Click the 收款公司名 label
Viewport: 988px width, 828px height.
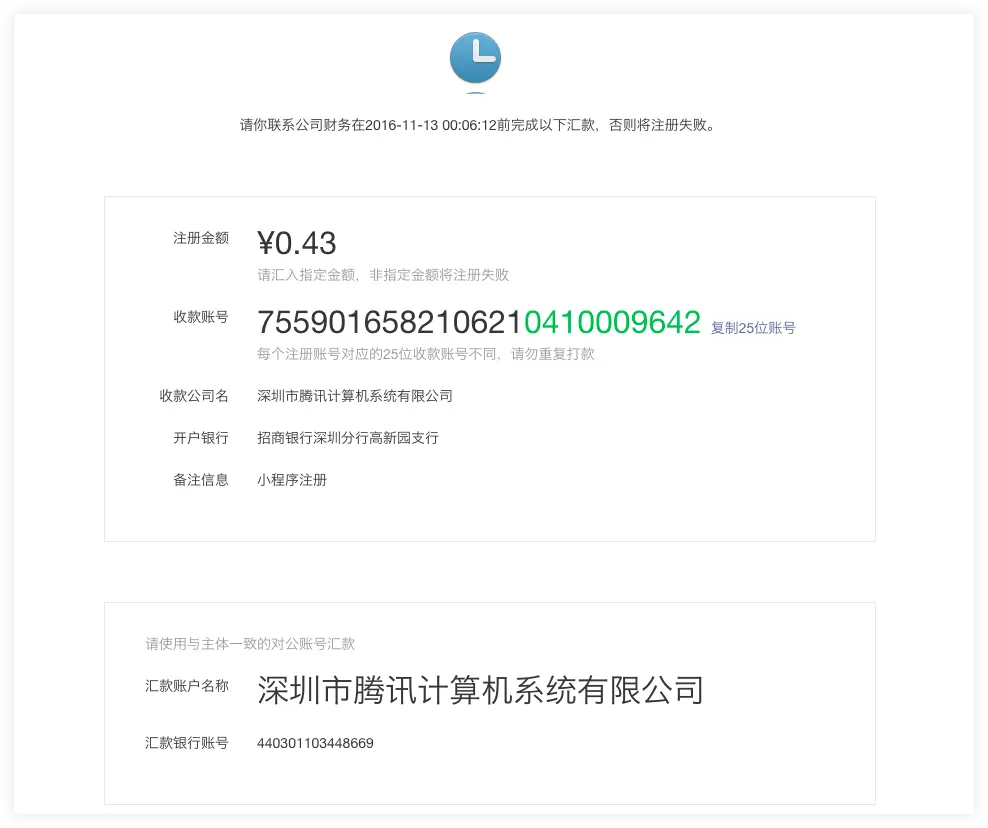[194, 396]
